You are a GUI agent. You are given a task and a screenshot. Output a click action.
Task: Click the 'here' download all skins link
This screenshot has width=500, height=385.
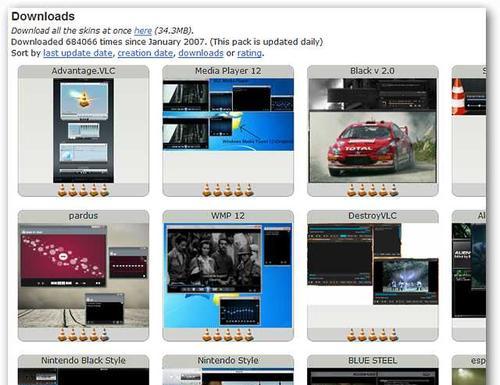[x=143, y=31]
